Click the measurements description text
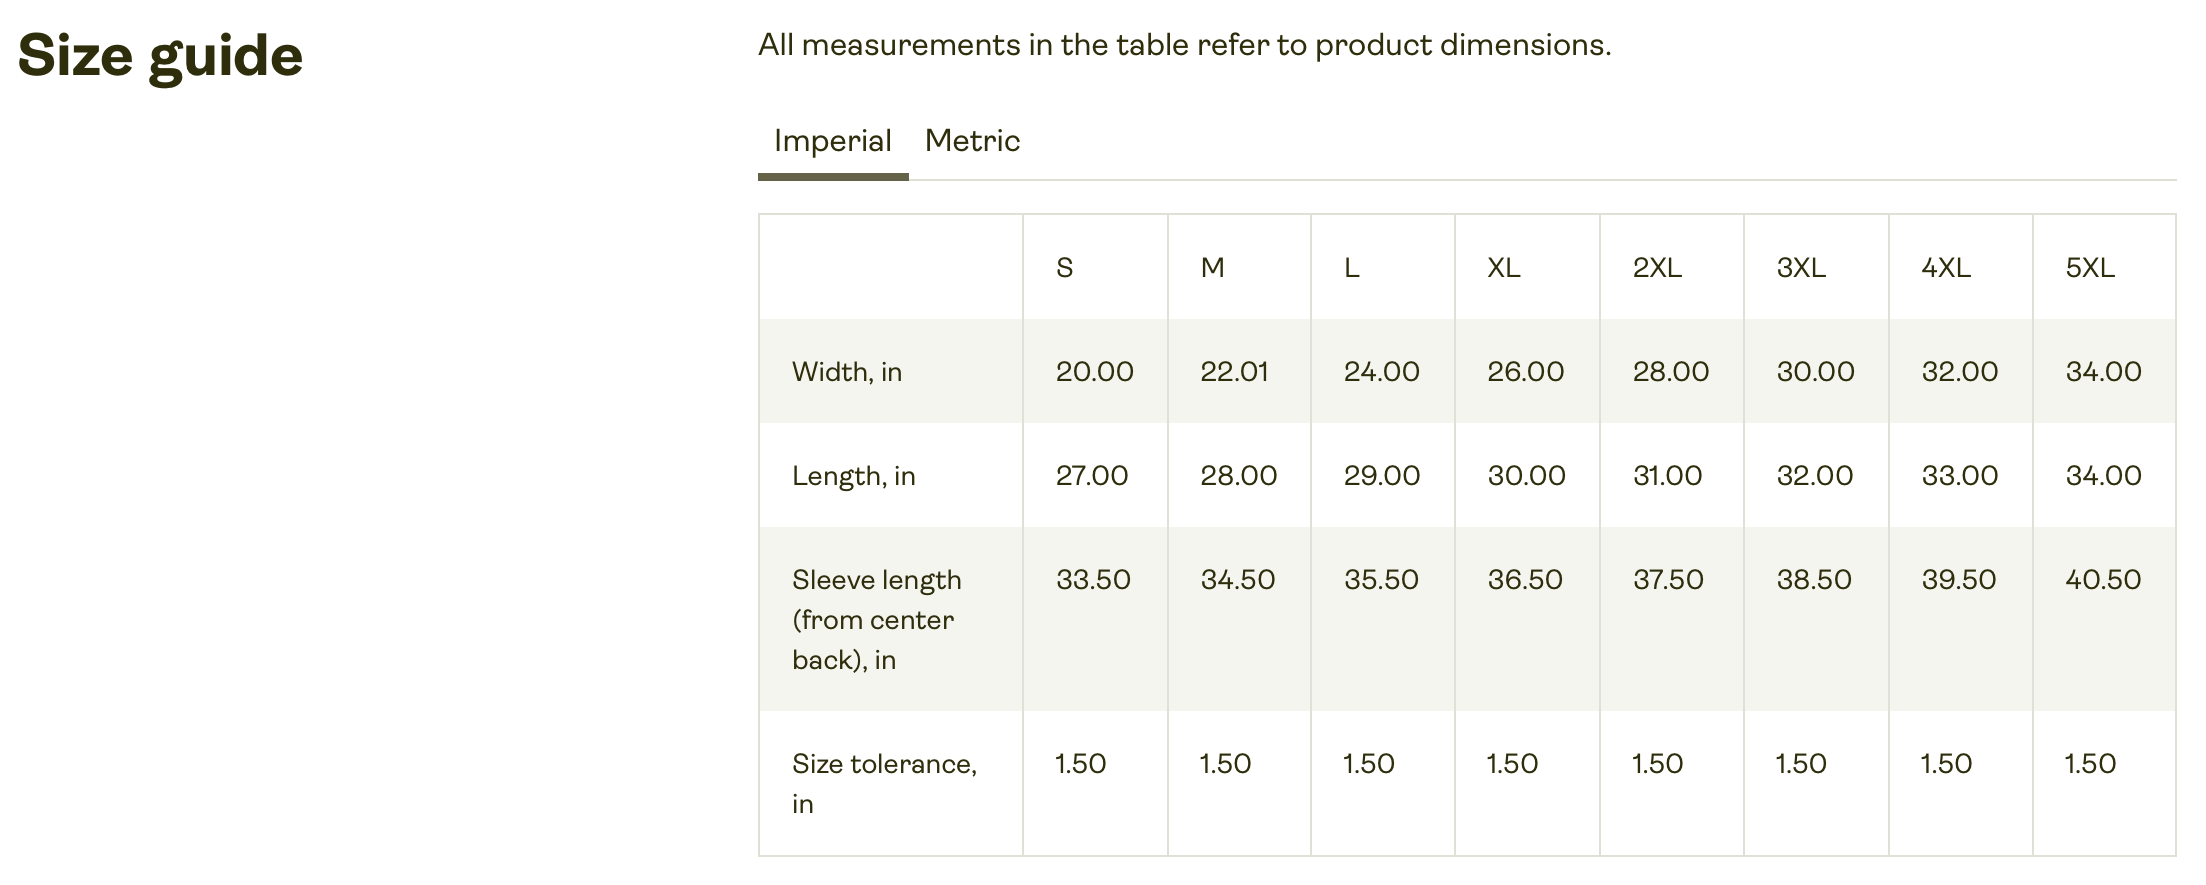Screen dimensions: 2206x885 [x=1184, y=45]
